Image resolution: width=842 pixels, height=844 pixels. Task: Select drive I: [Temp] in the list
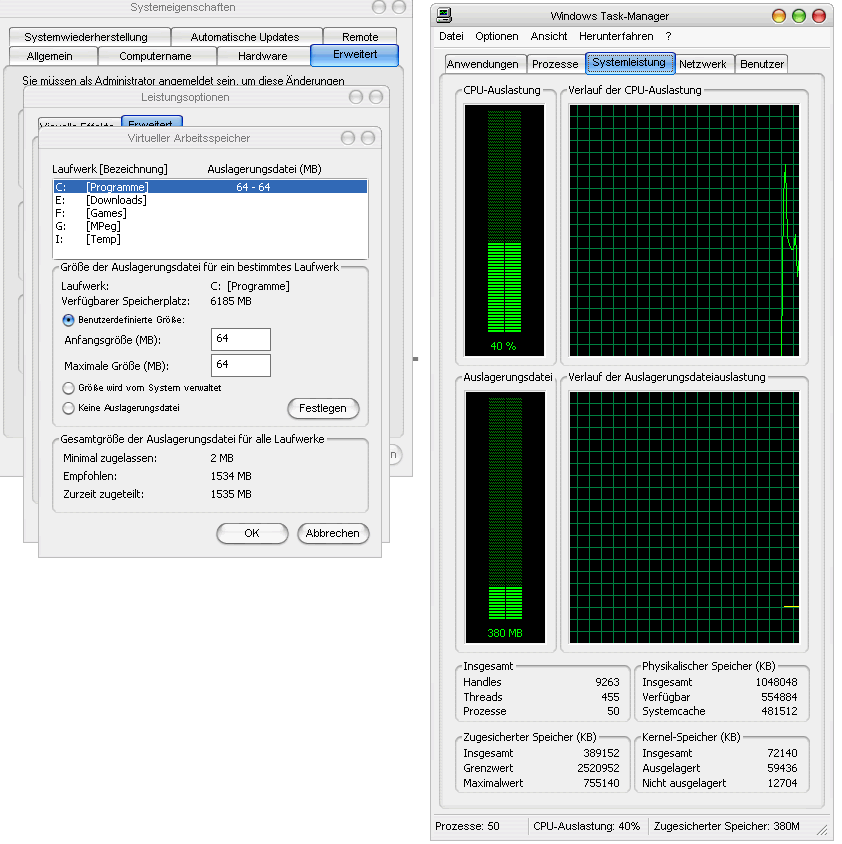pyautogui.click(x=210, y=239)
